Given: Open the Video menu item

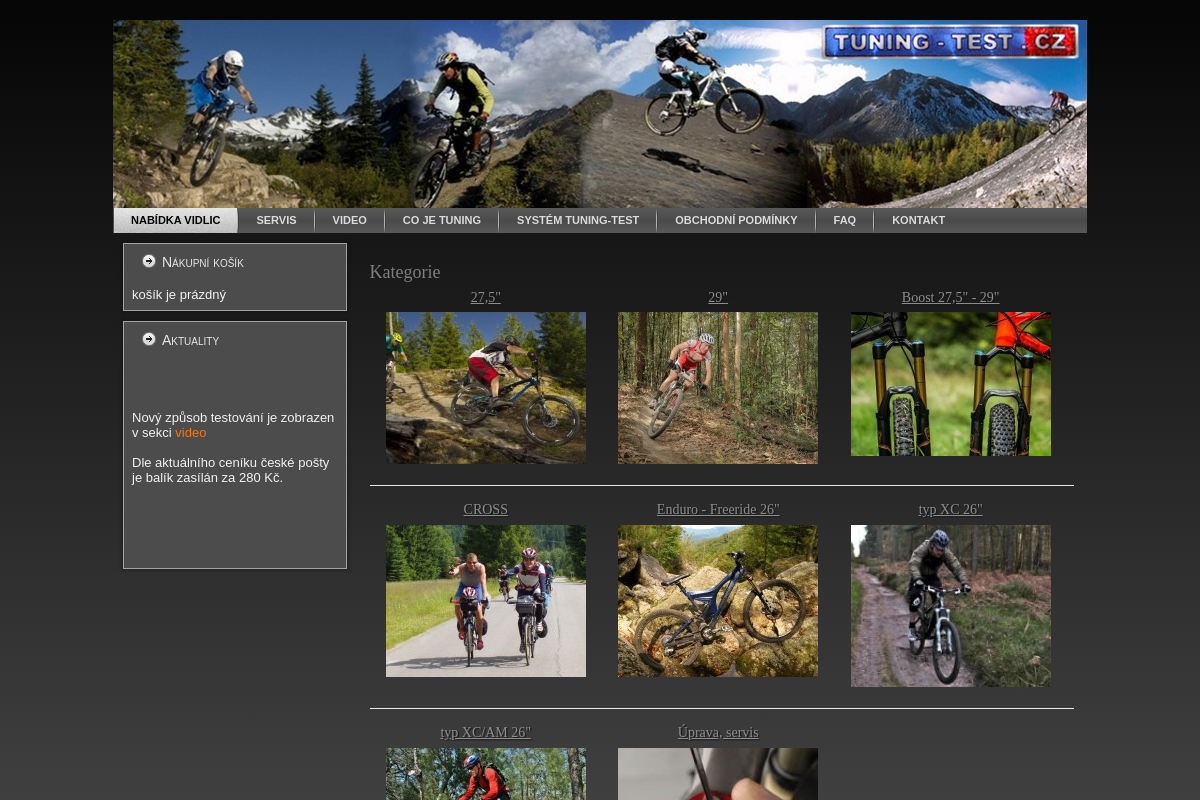Looking at the screenshot, I should 349,220.
